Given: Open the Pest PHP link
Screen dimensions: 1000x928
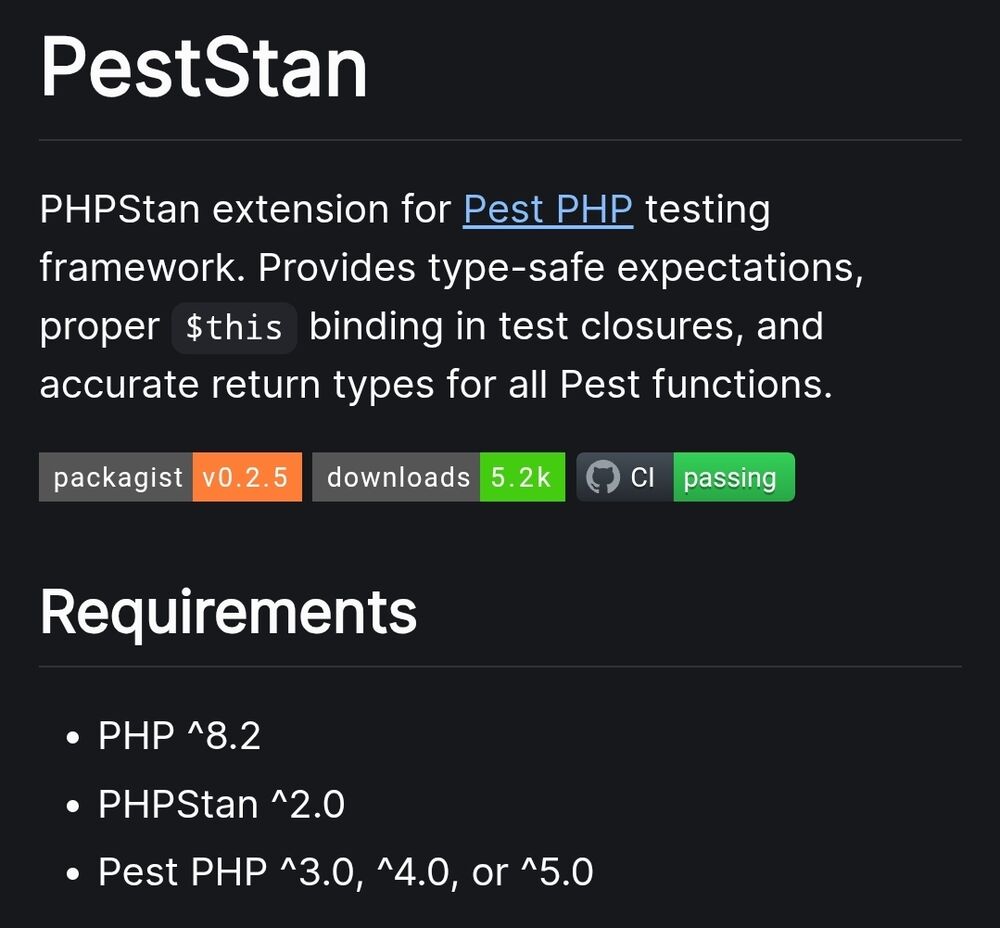Looking at the screenshot, I should [547, 210].
